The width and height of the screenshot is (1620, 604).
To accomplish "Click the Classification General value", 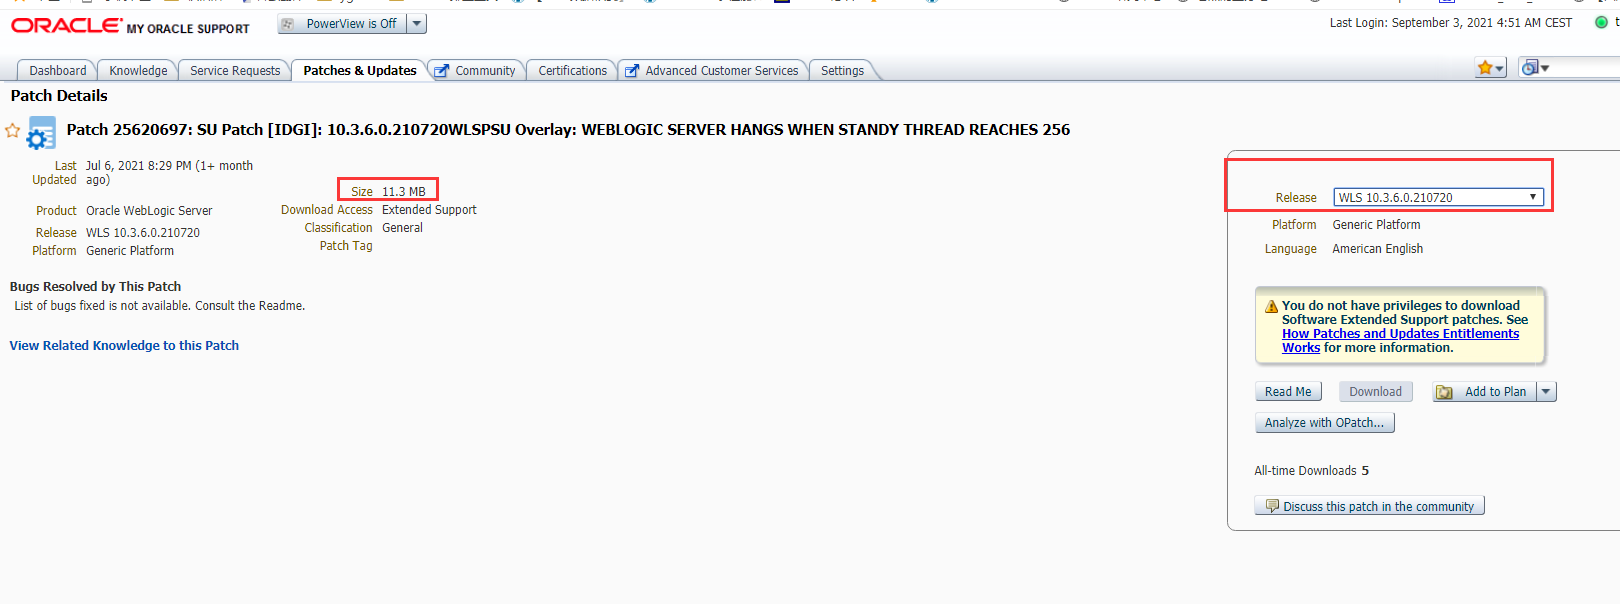I will (402, 228).
